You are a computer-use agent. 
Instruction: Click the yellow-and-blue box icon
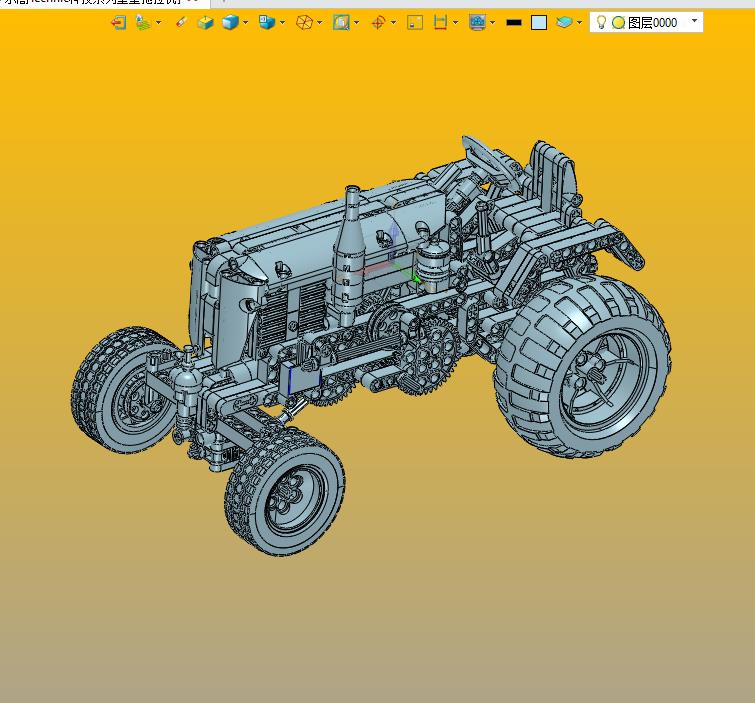tap(206, 22)
